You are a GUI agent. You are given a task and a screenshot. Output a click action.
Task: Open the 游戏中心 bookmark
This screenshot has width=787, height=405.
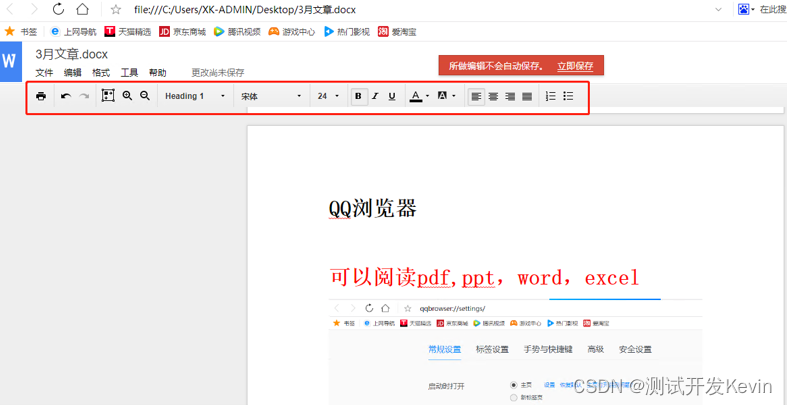tap(292, 32)
